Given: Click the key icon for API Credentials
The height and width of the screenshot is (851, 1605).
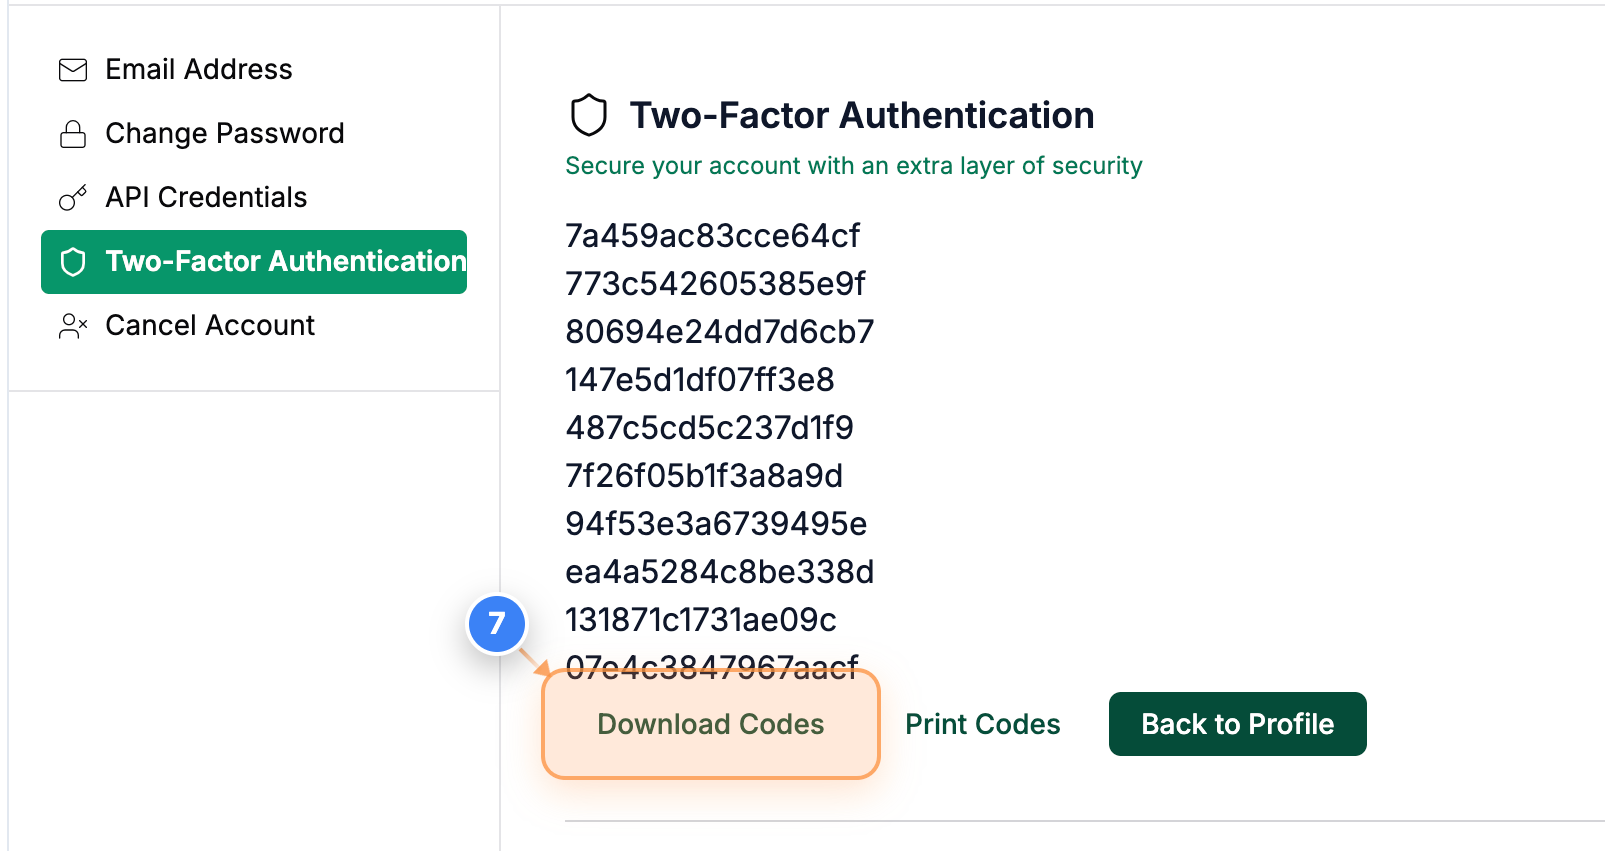Looking at the screenshot, I should [x=72, y=197].
